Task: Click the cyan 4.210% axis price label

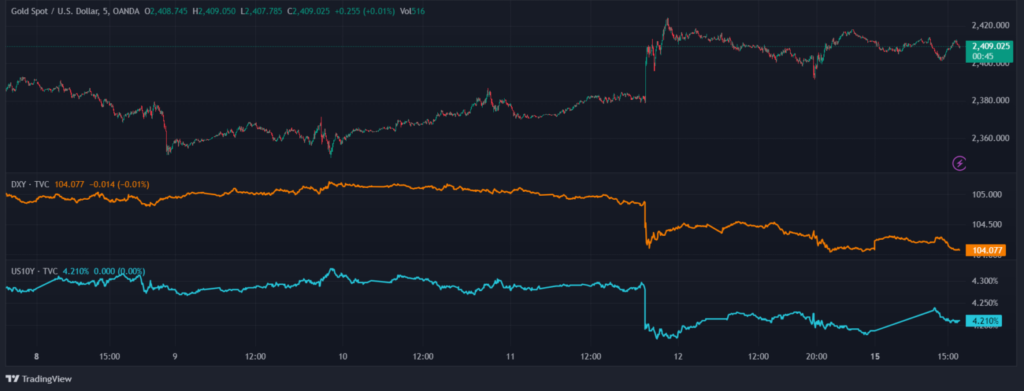Action: tap(983, 321)
